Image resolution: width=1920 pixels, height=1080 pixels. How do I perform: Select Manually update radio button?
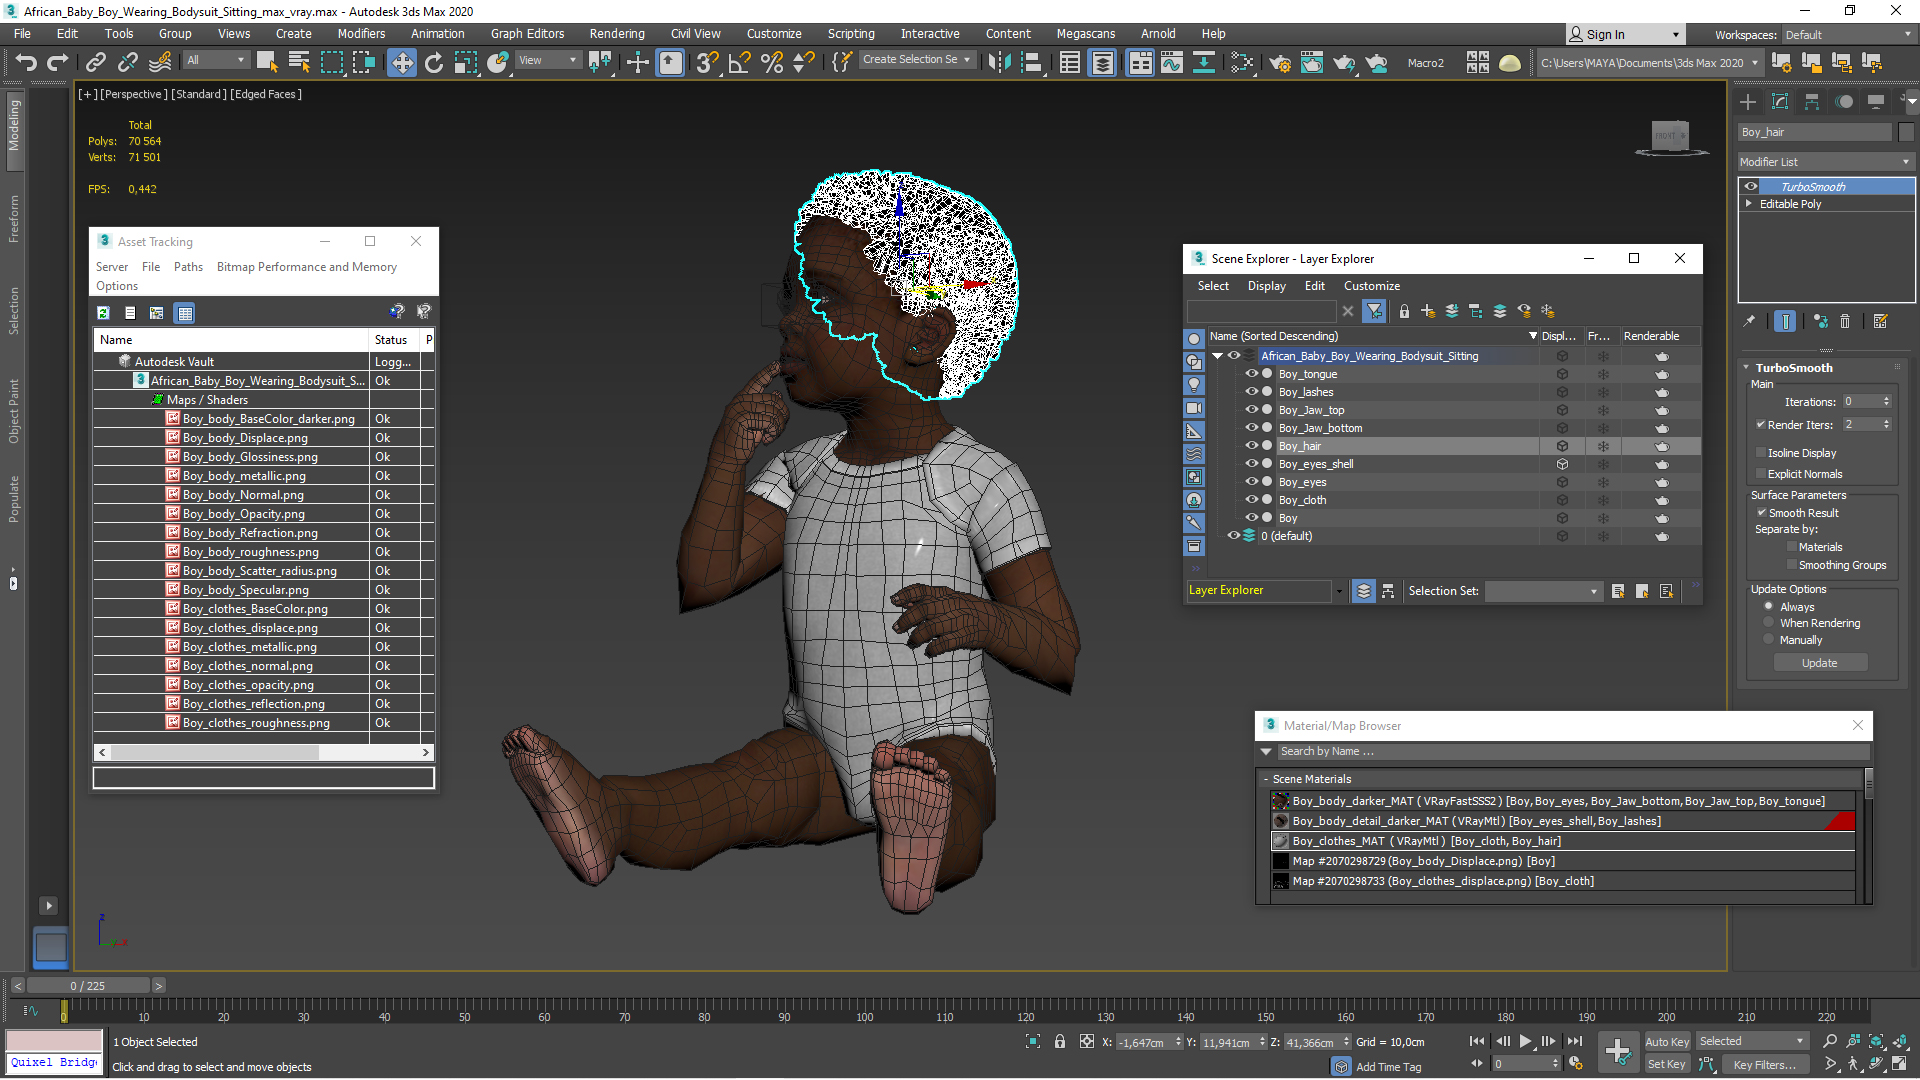(x=1769, y=640)
